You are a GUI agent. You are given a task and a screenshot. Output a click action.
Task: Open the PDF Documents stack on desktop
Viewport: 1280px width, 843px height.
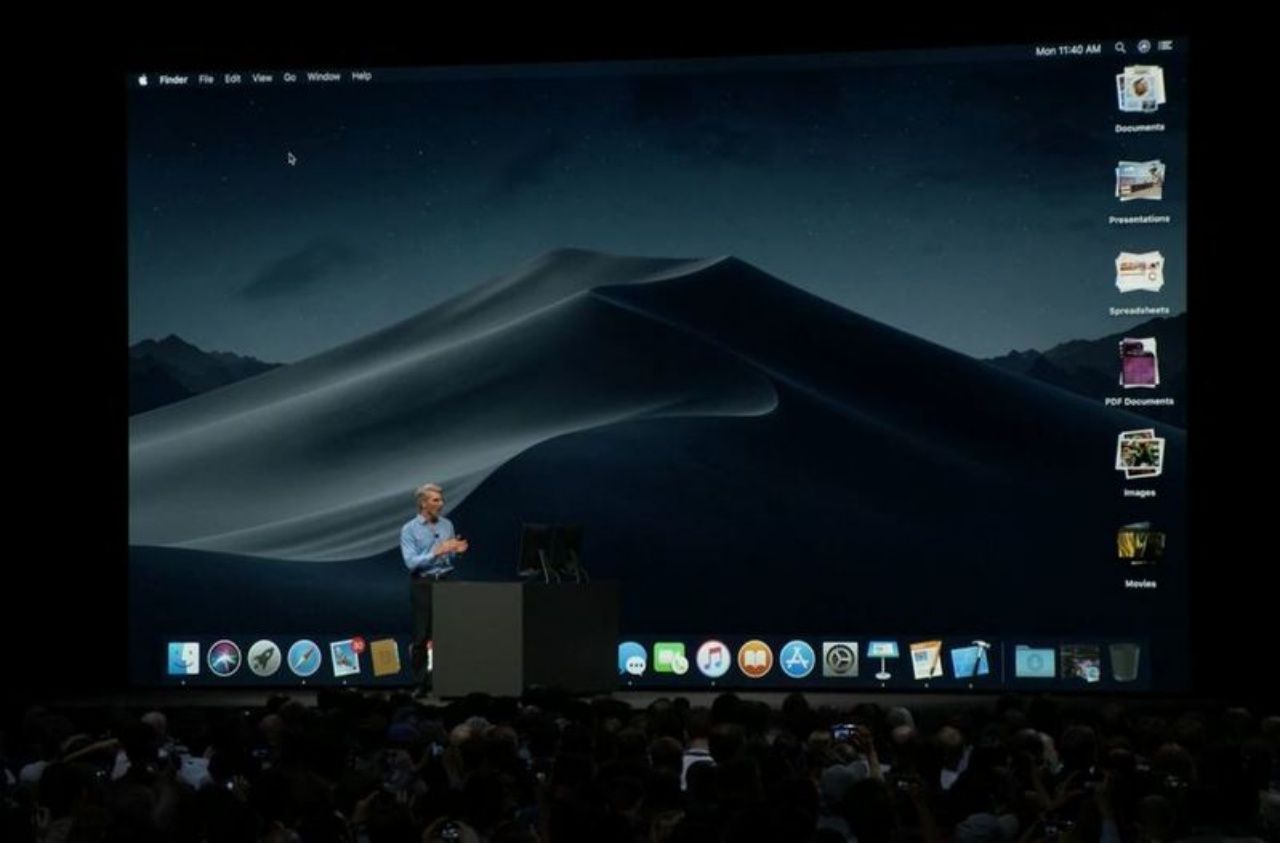pyautogui.click(x=1140, y=362)
